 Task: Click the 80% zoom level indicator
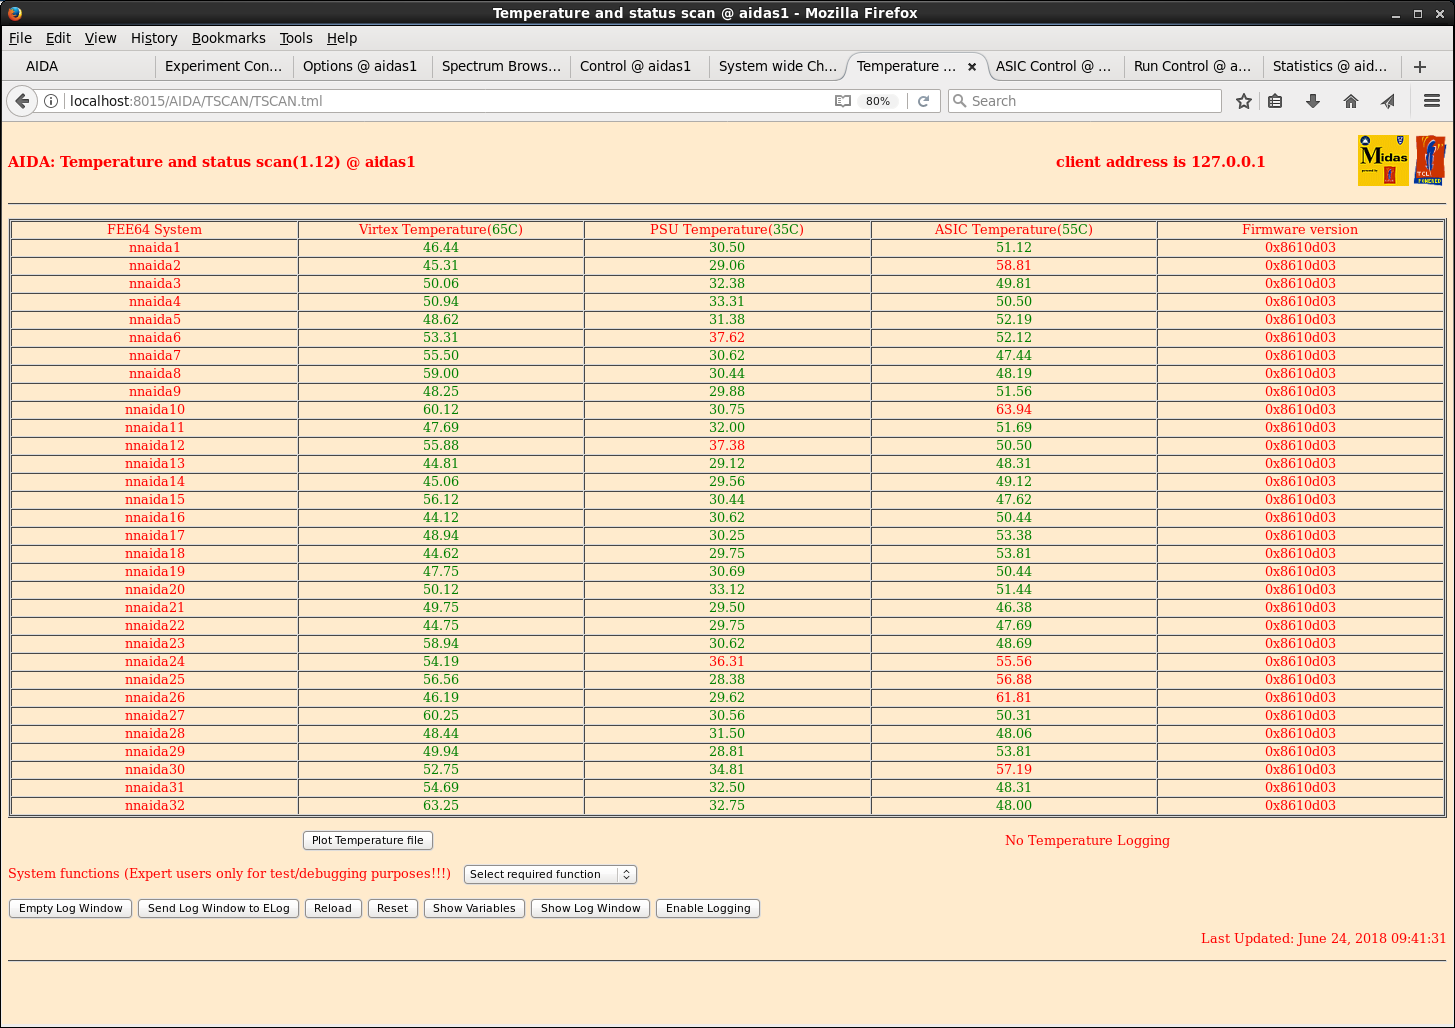click(x=878, y=101)
